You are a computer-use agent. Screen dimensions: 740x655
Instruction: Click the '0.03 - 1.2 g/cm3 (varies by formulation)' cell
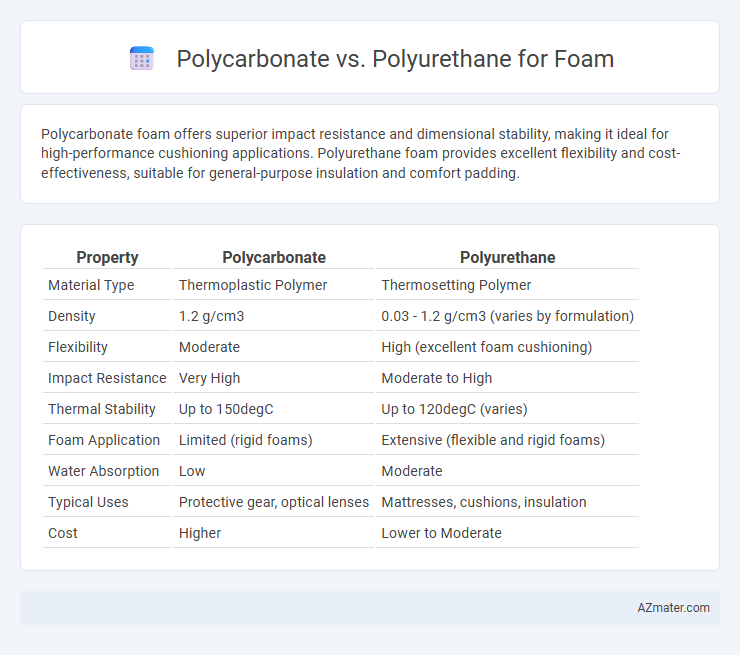tap(507, 316)
